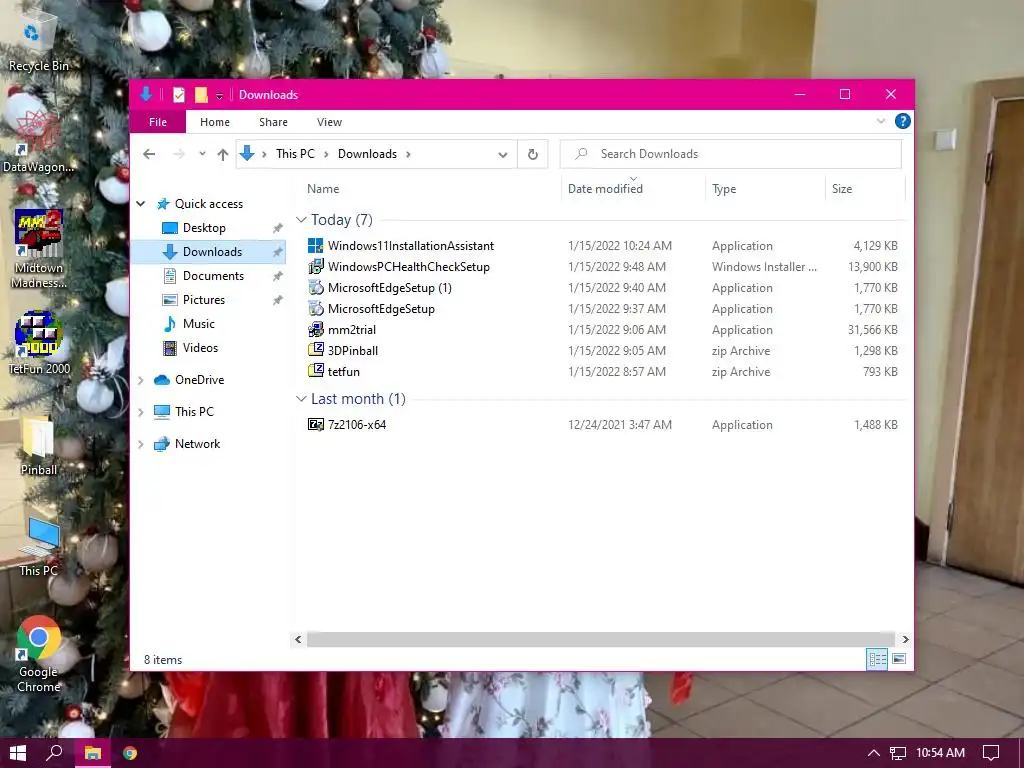This screenshot has width=1024, height=768.
Task: Click Chrome icon on the taskbar
Action: tap(130, 753)
